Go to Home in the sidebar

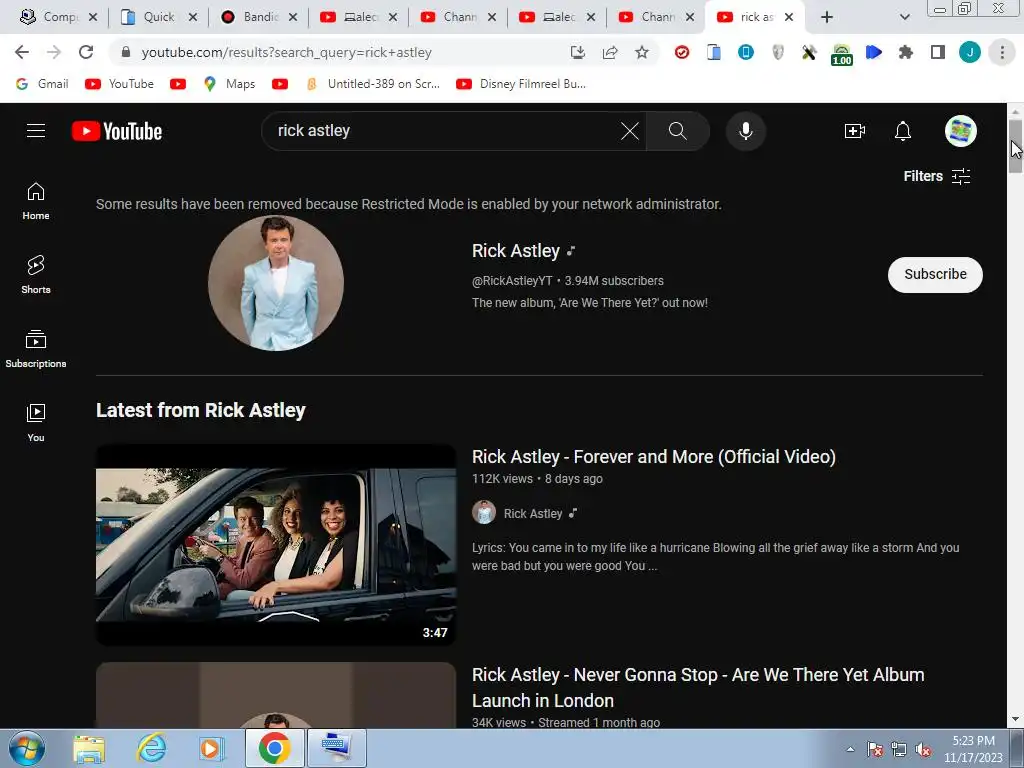36,201
